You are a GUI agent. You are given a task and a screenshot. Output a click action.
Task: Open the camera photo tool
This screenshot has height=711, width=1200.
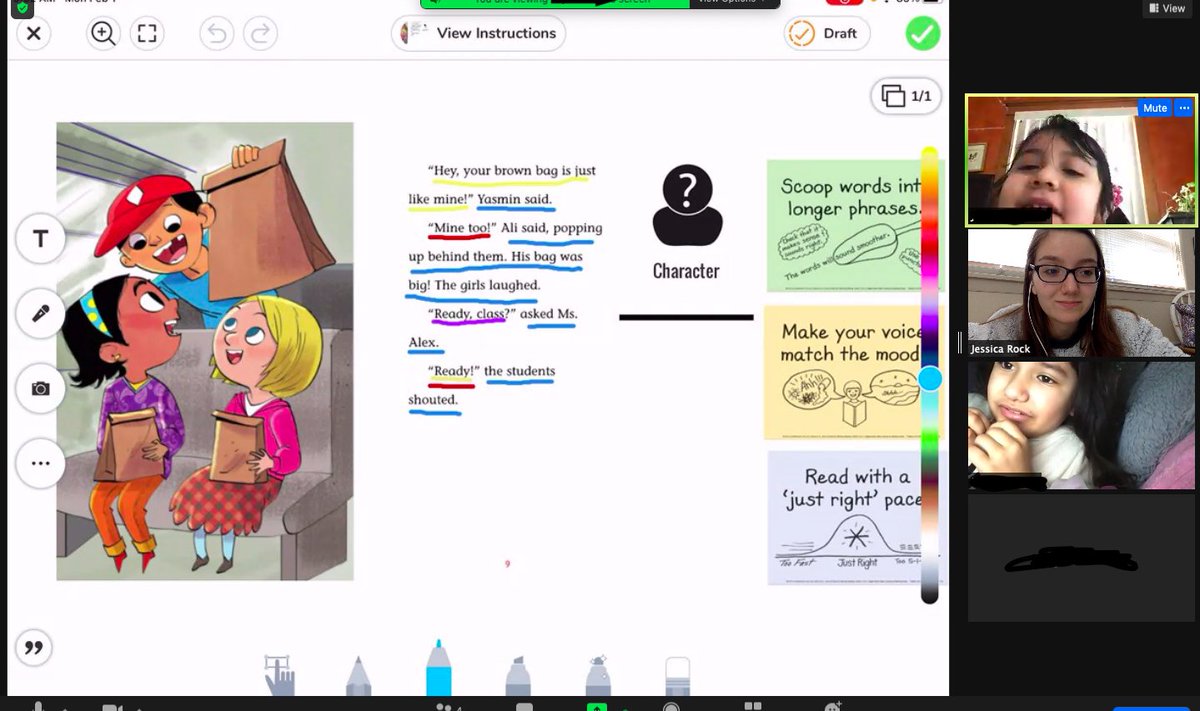[41, 388]
